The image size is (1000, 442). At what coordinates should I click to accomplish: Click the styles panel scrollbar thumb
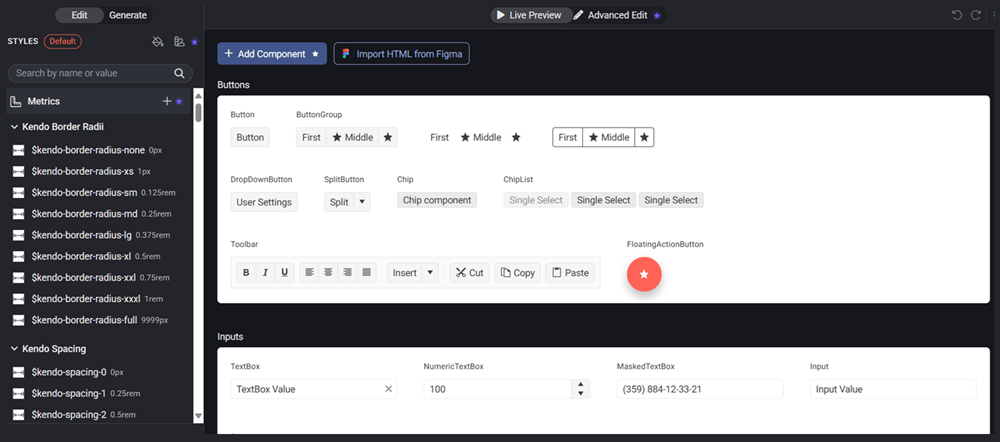coord(198,112)
